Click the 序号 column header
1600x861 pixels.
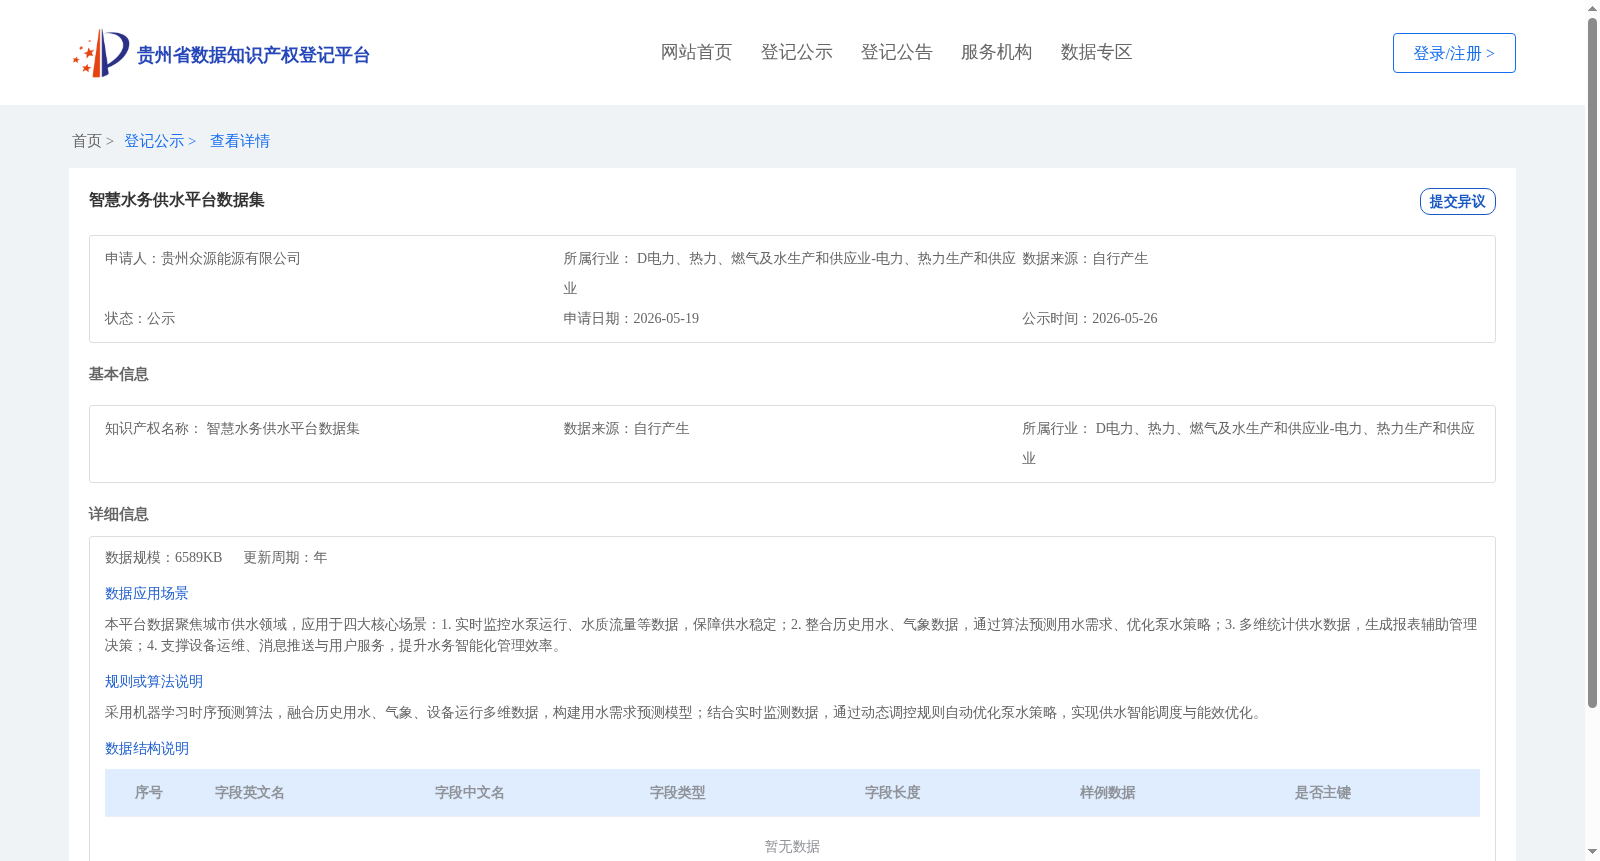(149, 792)
